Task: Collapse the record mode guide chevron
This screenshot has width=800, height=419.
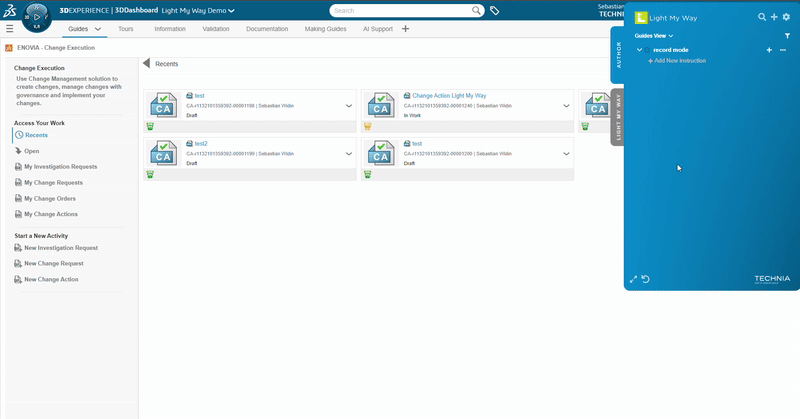Action: pyautogui.click(x=639, y=50)
